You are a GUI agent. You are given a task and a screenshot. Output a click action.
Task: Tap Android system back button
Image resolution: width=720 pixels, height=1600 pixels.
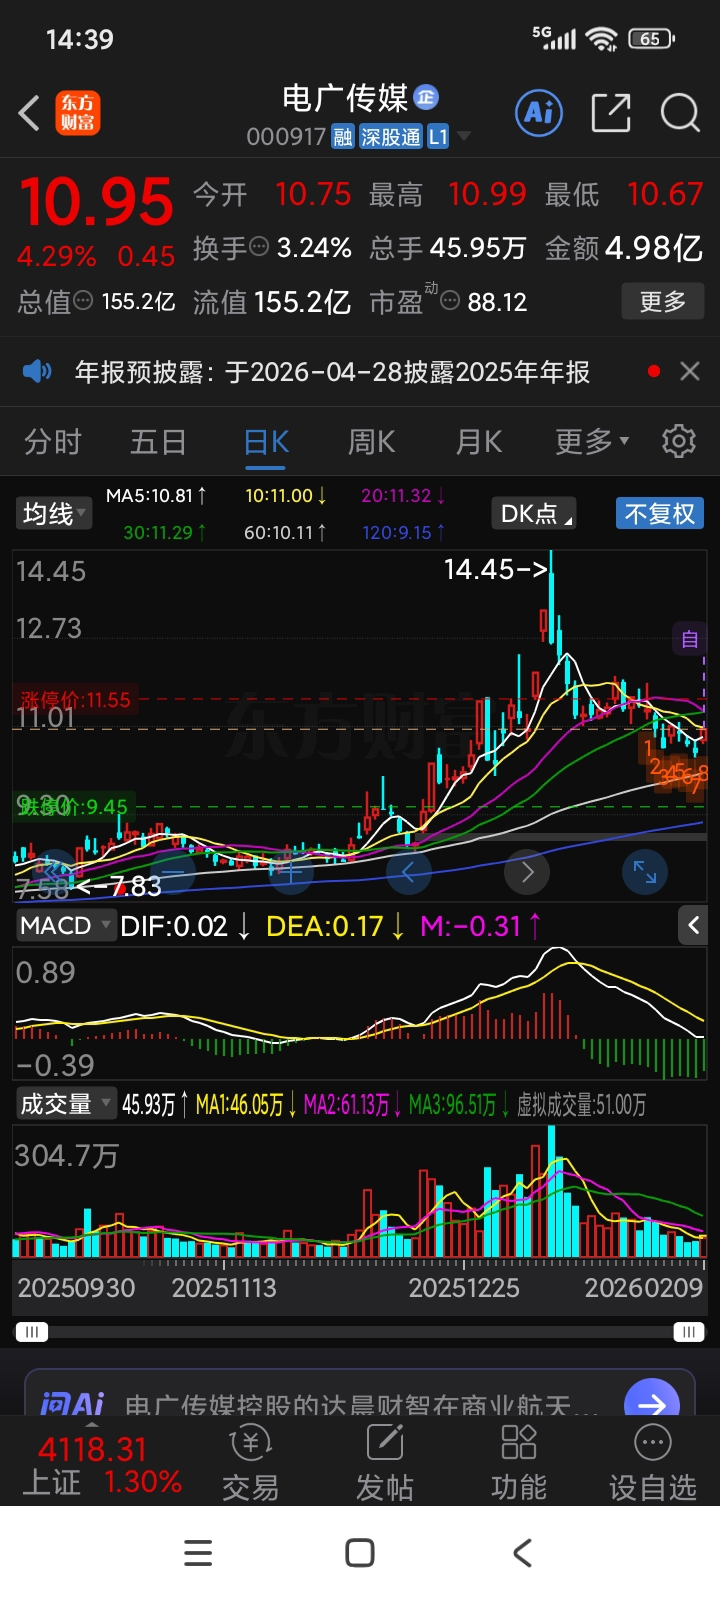pos(522,1553)
